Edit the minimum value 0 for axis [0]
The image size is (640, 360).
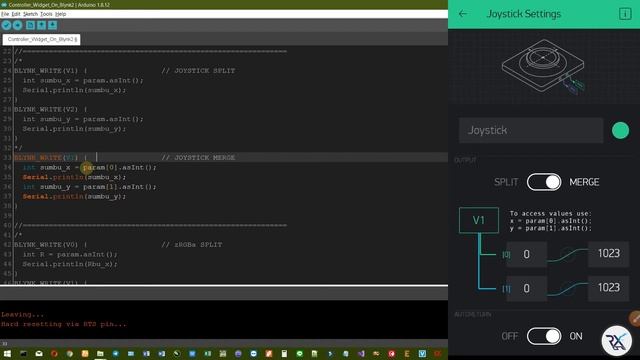[x=527, y=254]
